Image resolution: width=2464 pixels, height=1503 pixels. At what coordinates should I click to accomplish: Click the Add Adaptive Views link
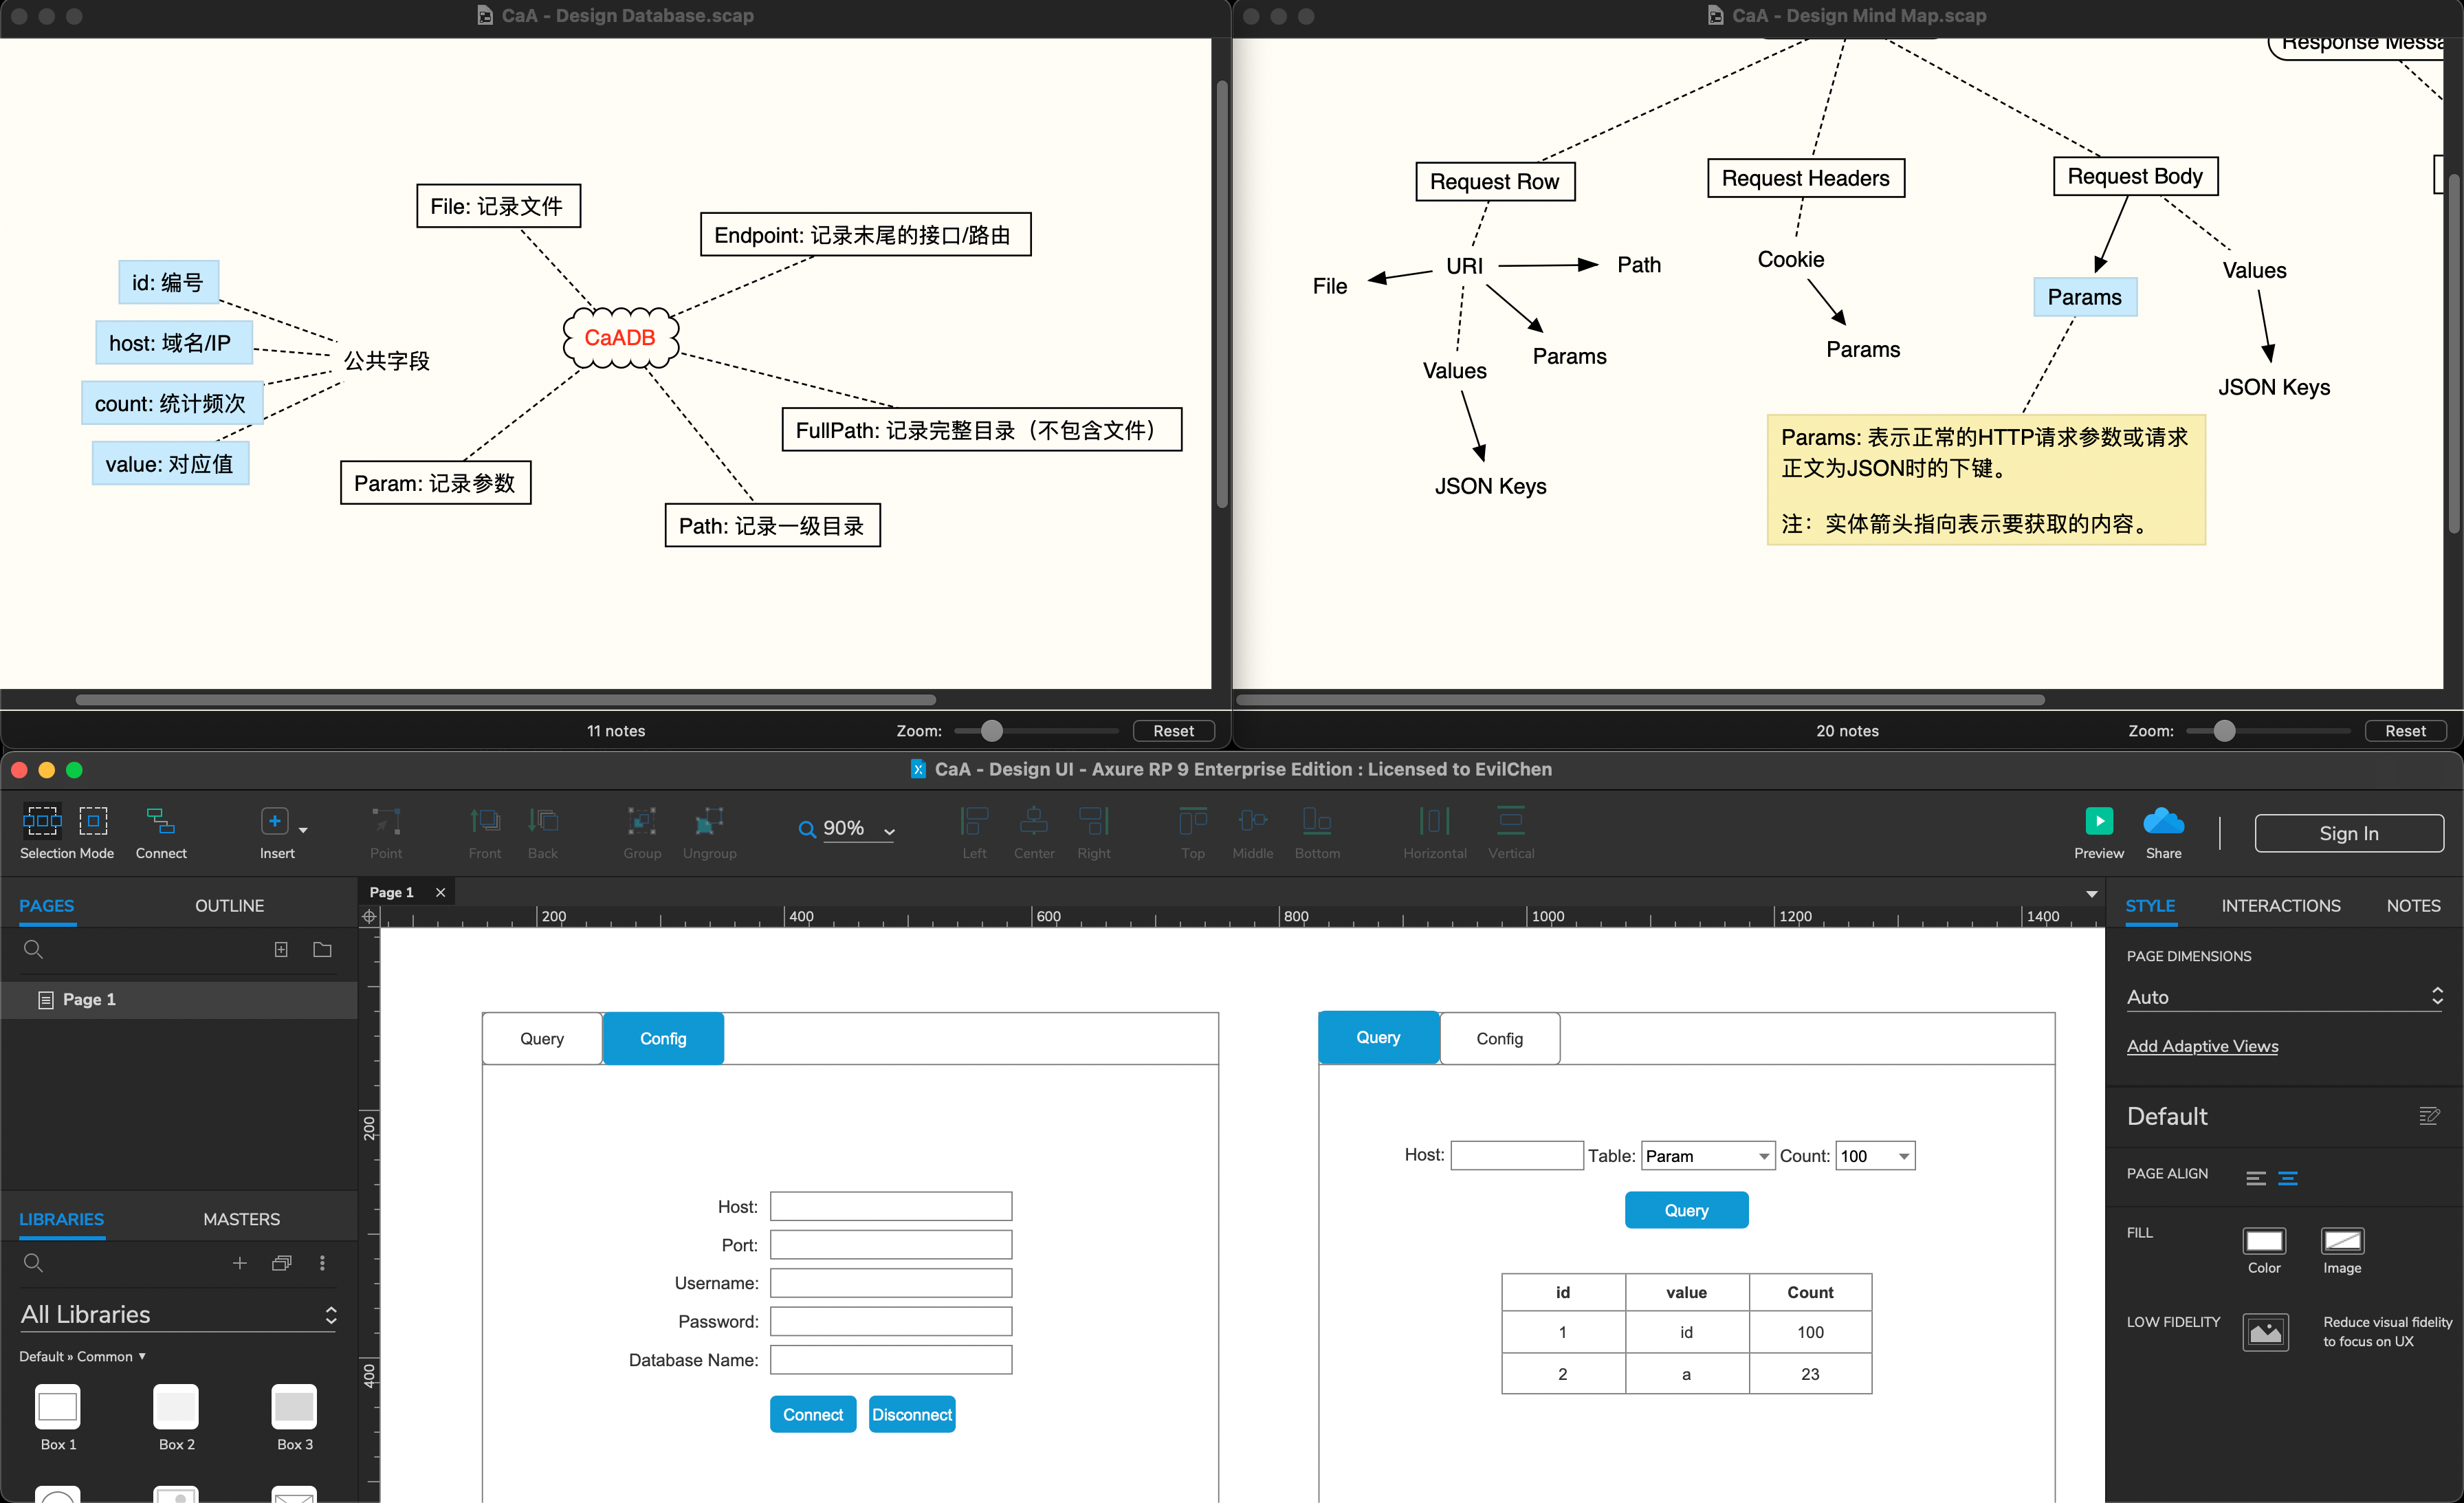2202,1046
